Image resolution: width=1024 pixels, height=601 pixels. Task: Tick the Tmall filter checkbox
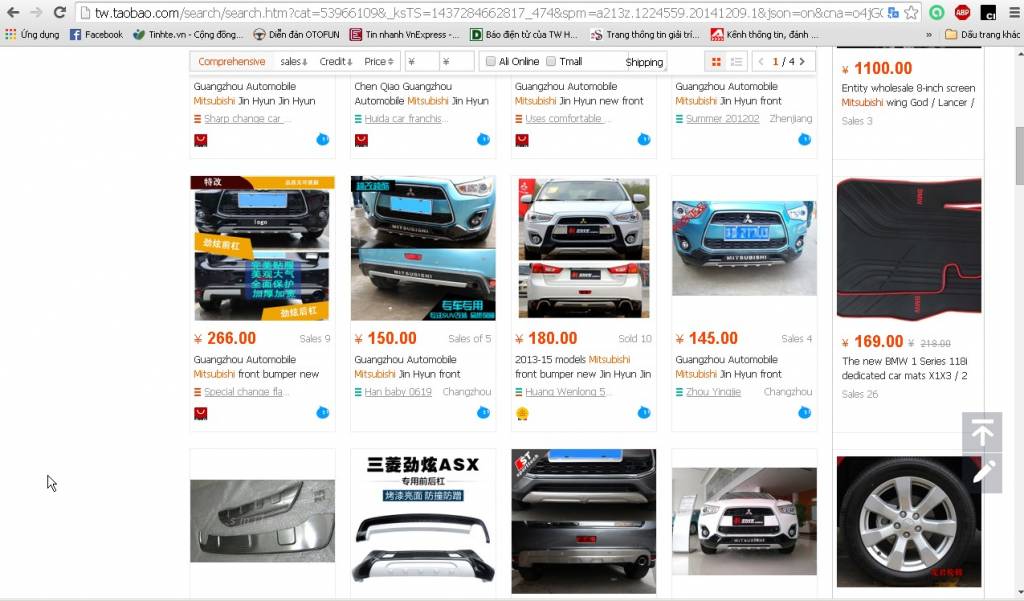pyautogui.click(x=551, y=61)
